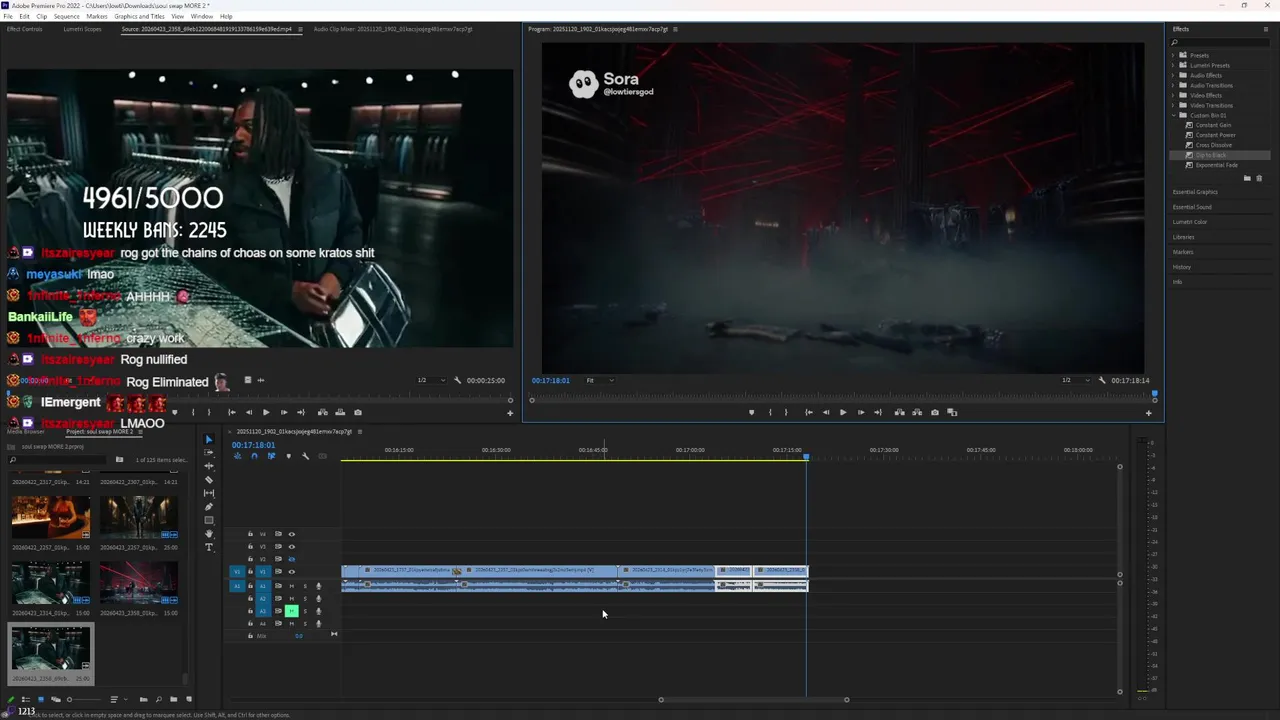Click Overwrite button in Source Monitor
This screenshot has height=720, width=1280.
click(340, 412)
